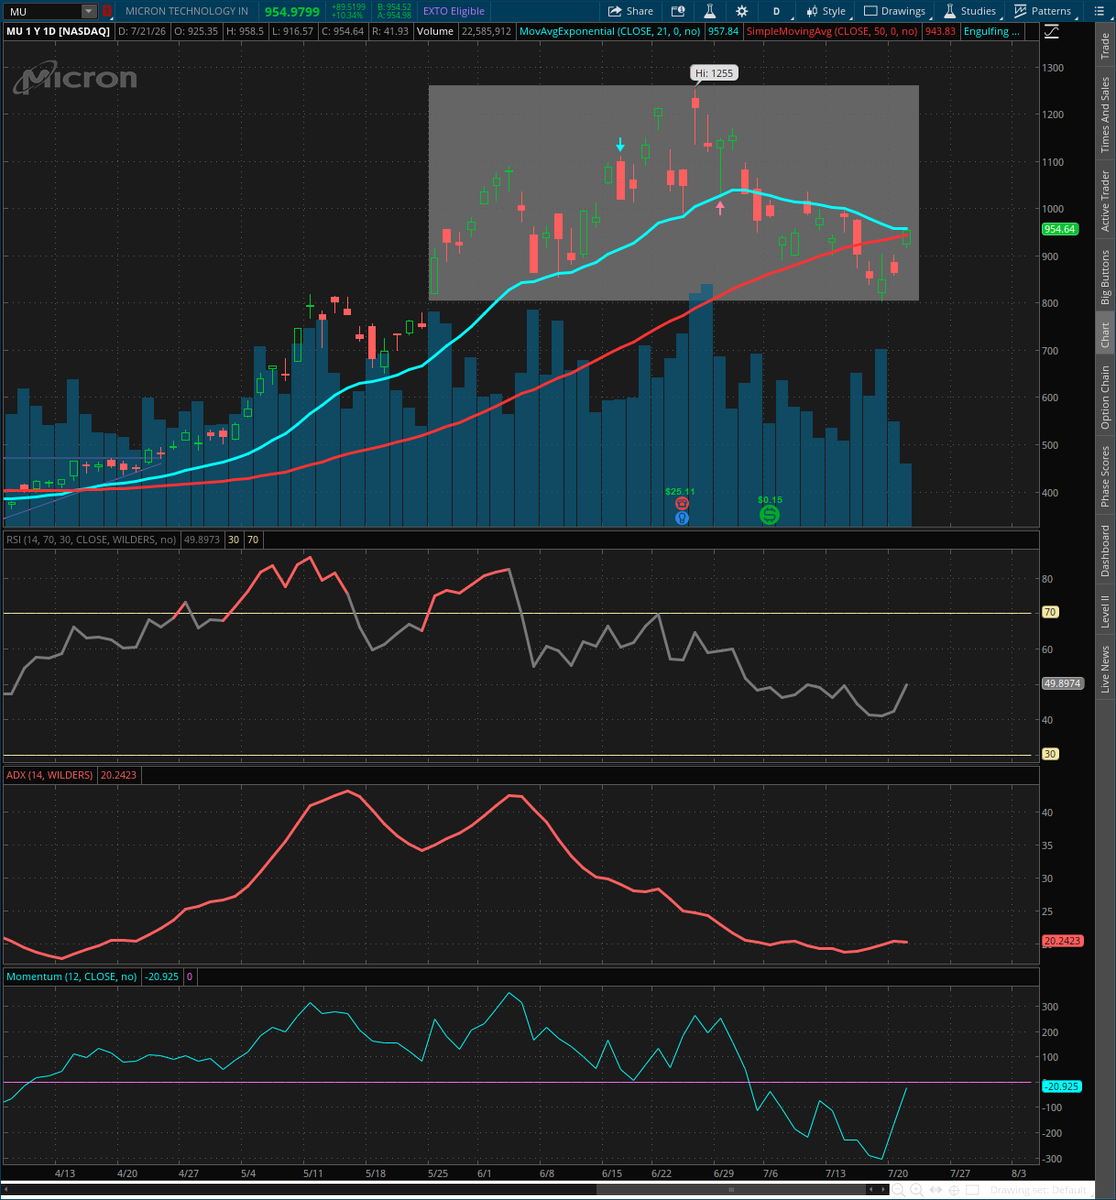1116x1200 pixels.
Task: Click the RSI 70 overbought level tag
Action: click(1051, 612)
